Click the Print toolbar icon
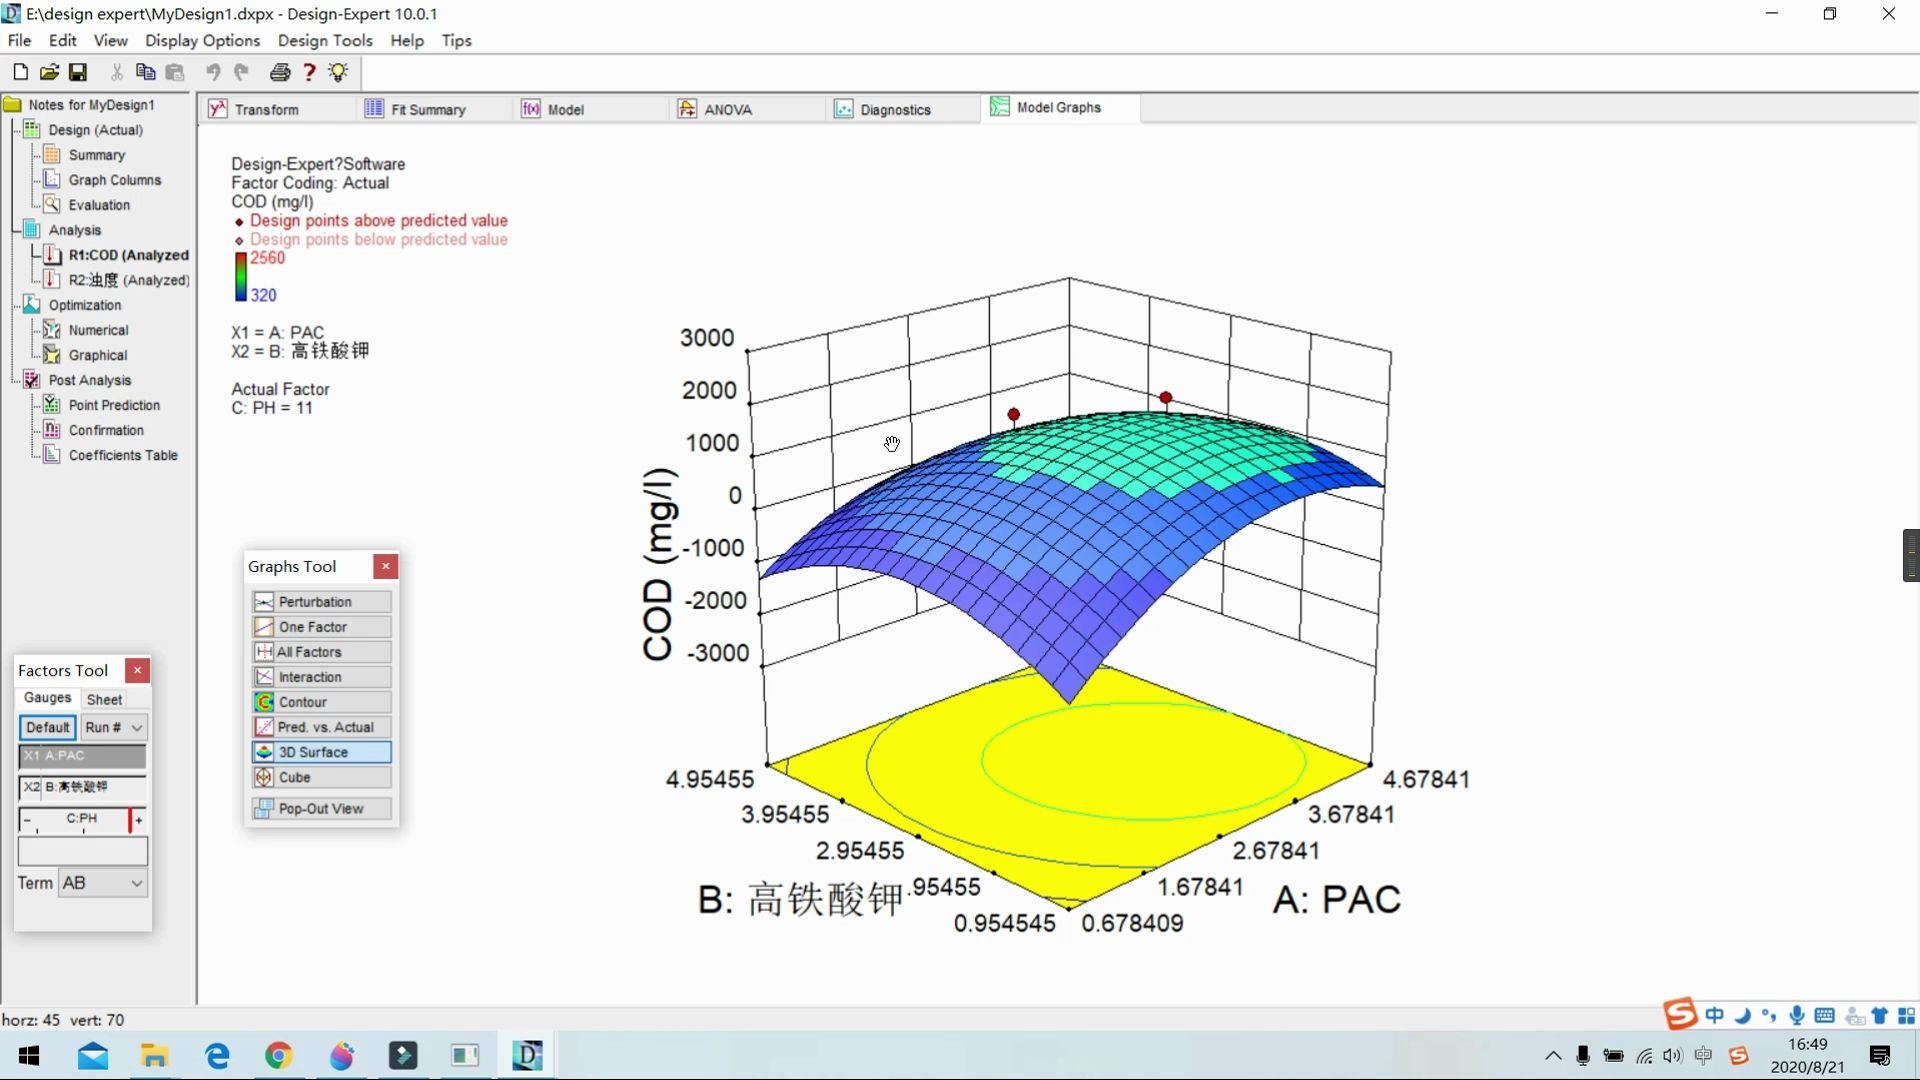The image size is (1920, 1080). 280,72
